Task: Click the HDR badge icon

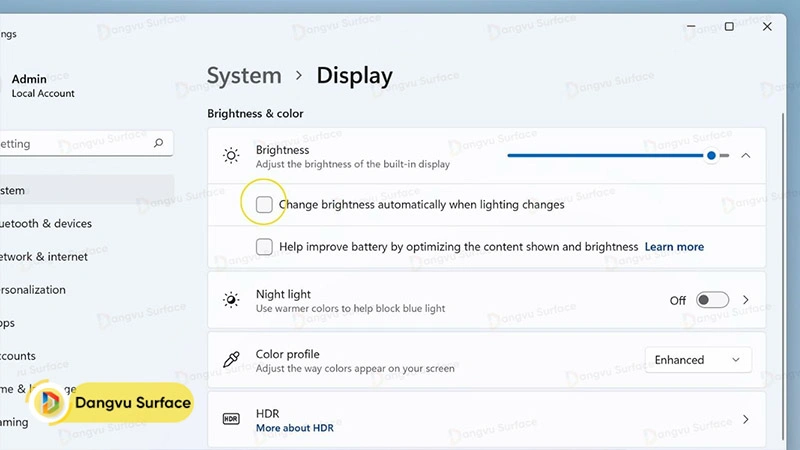Action: 231,420
